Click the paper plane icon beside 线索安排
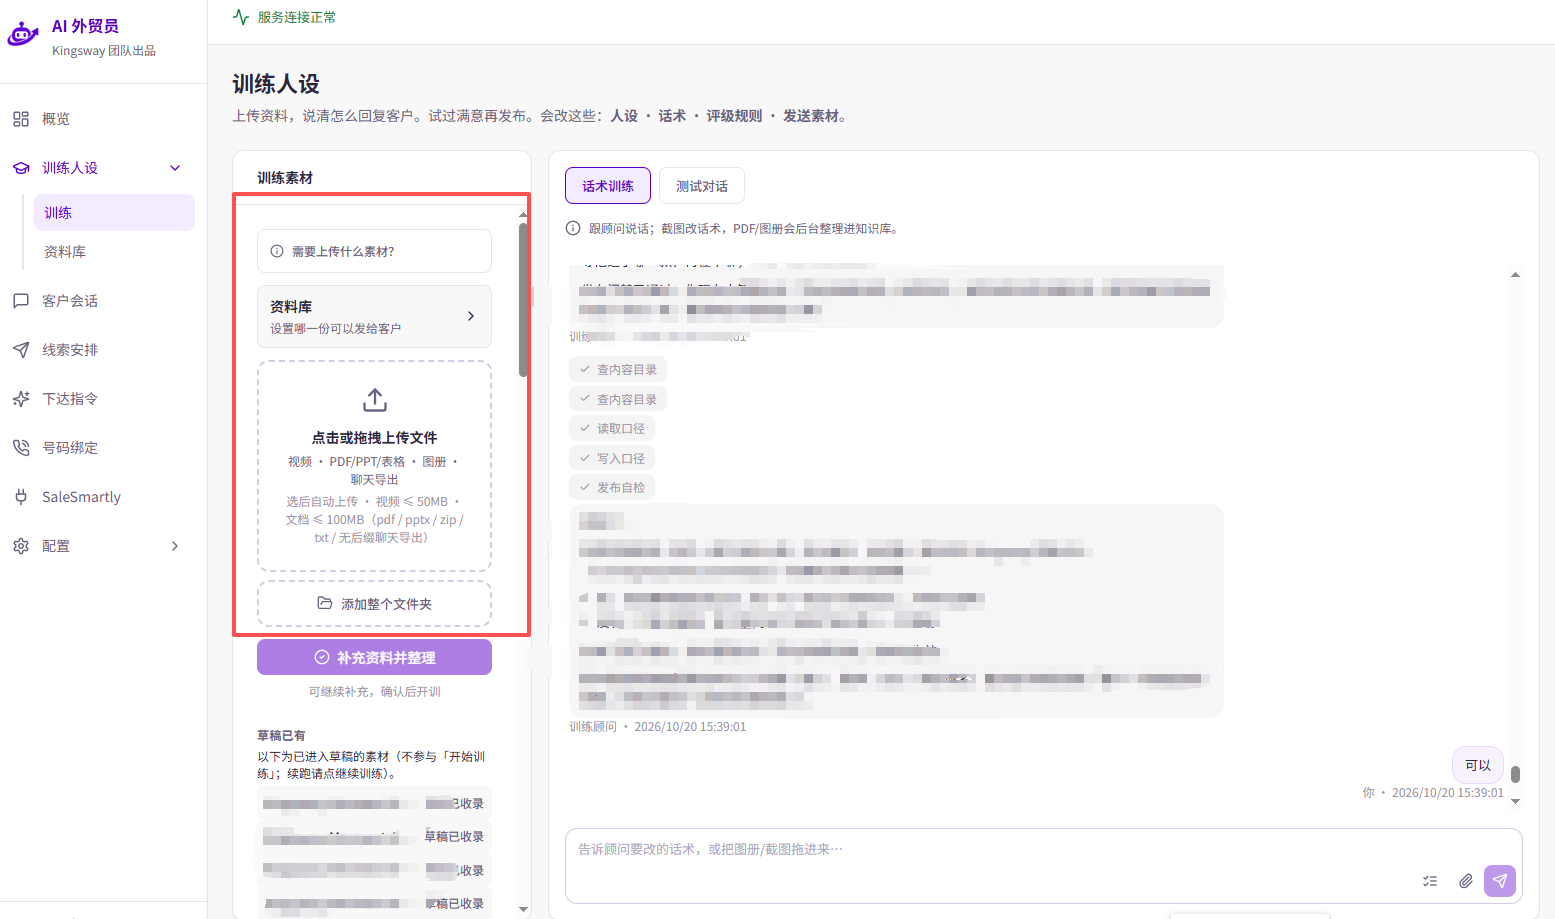1555x919 pixels. tap(21, 350)
